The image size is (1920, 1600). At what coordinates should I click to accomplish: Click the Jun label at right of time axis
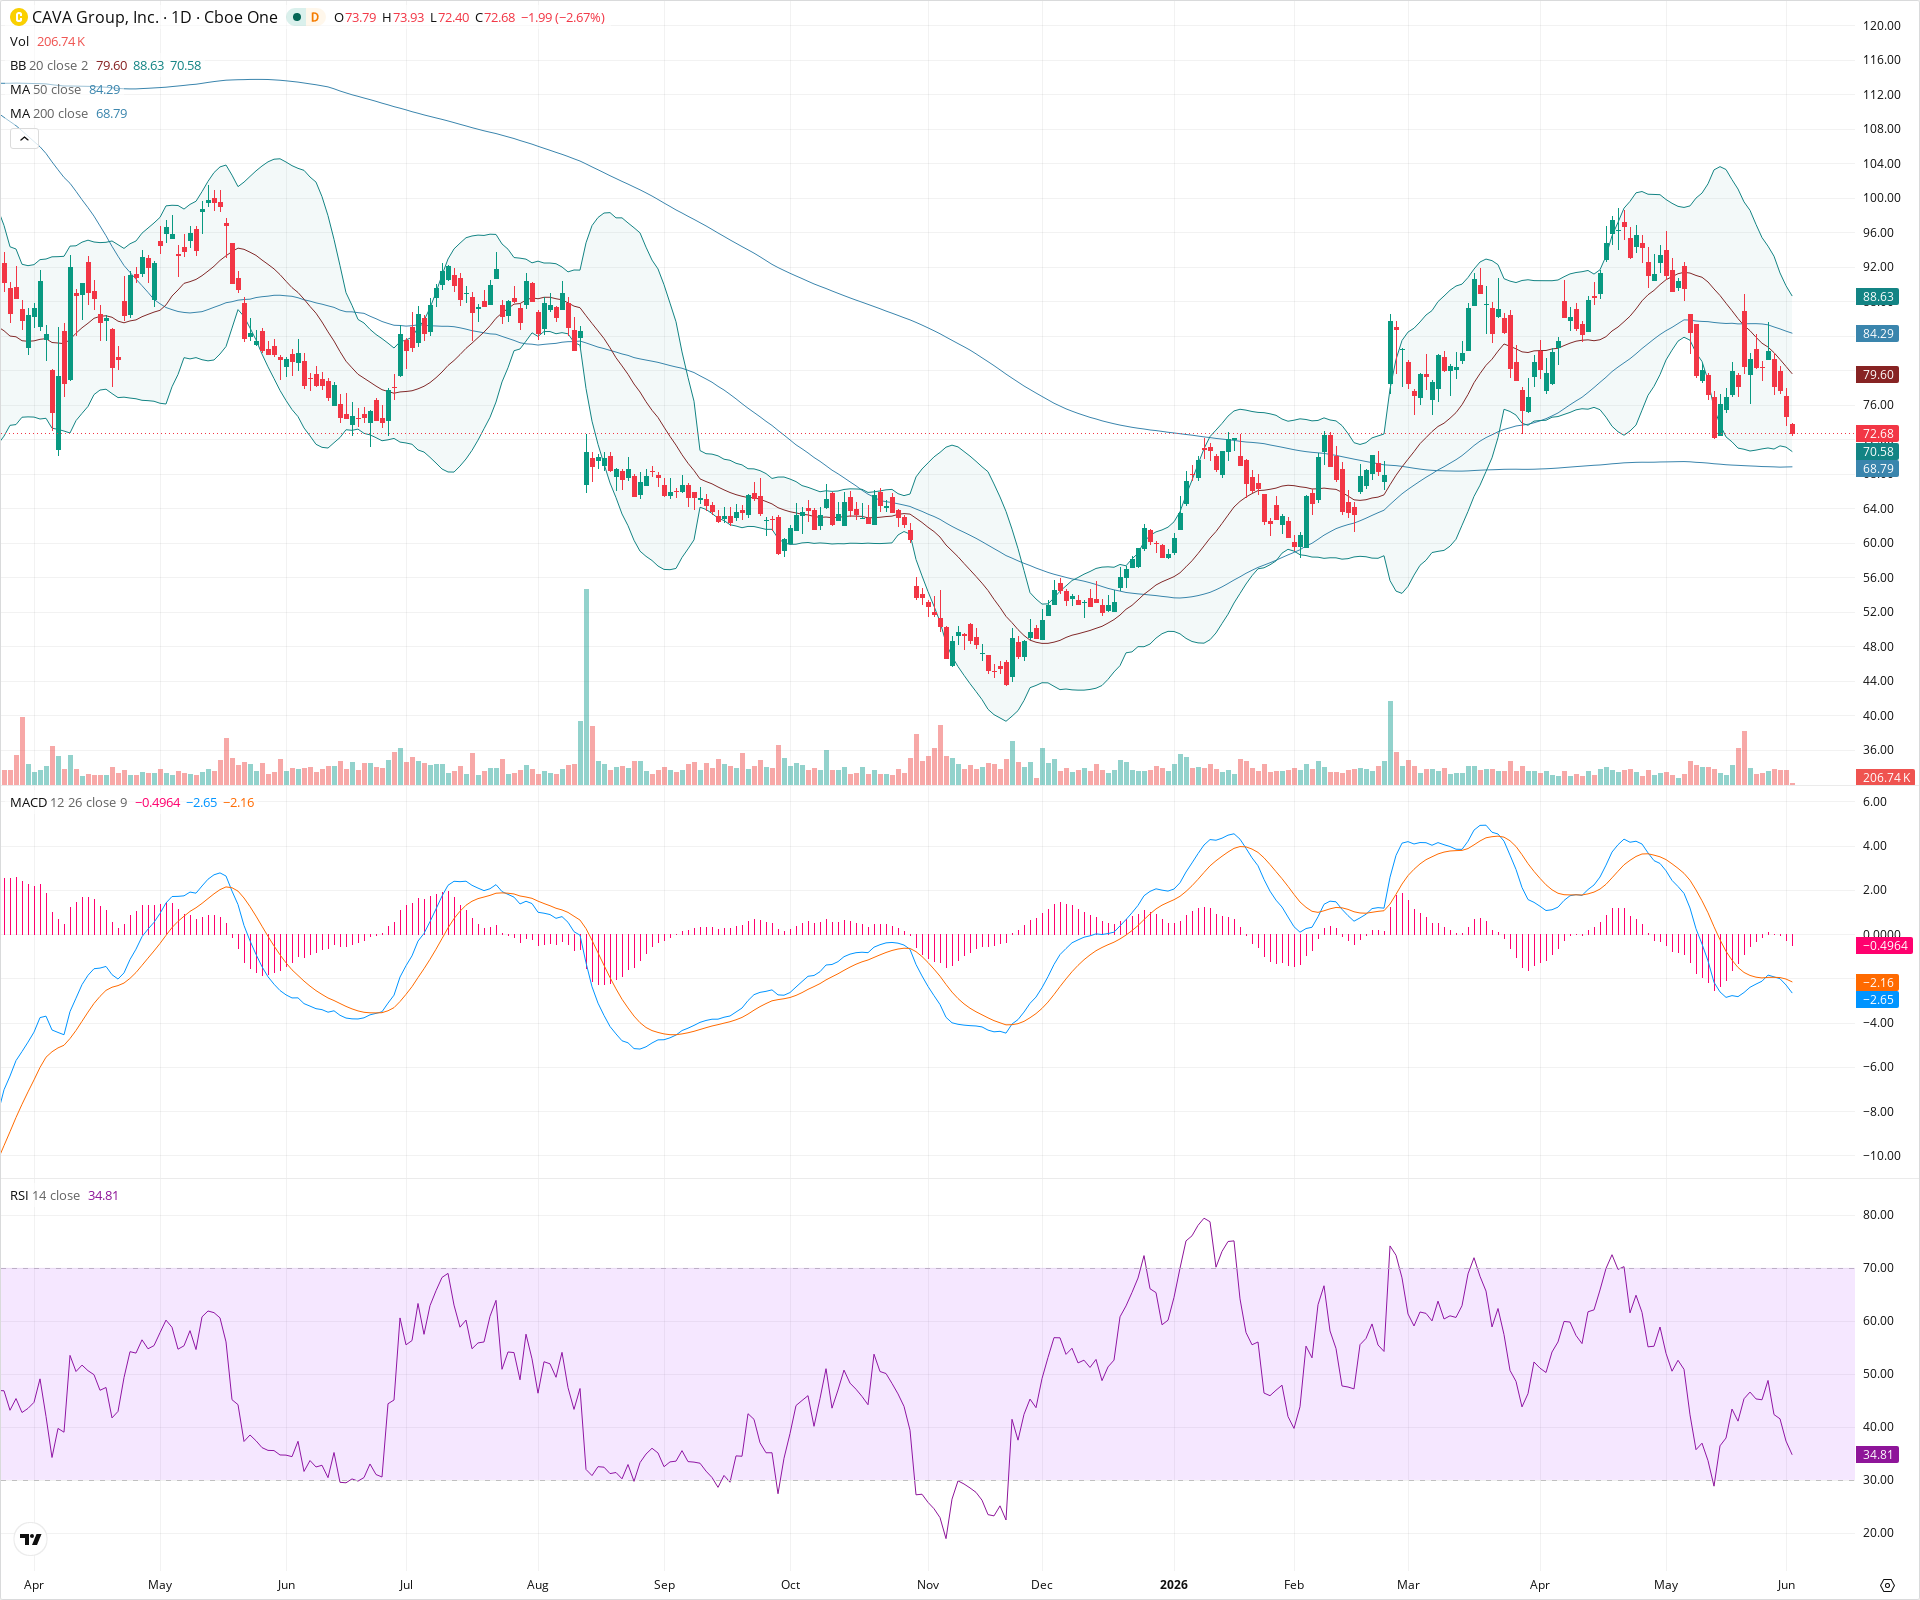(1786, 1584)
